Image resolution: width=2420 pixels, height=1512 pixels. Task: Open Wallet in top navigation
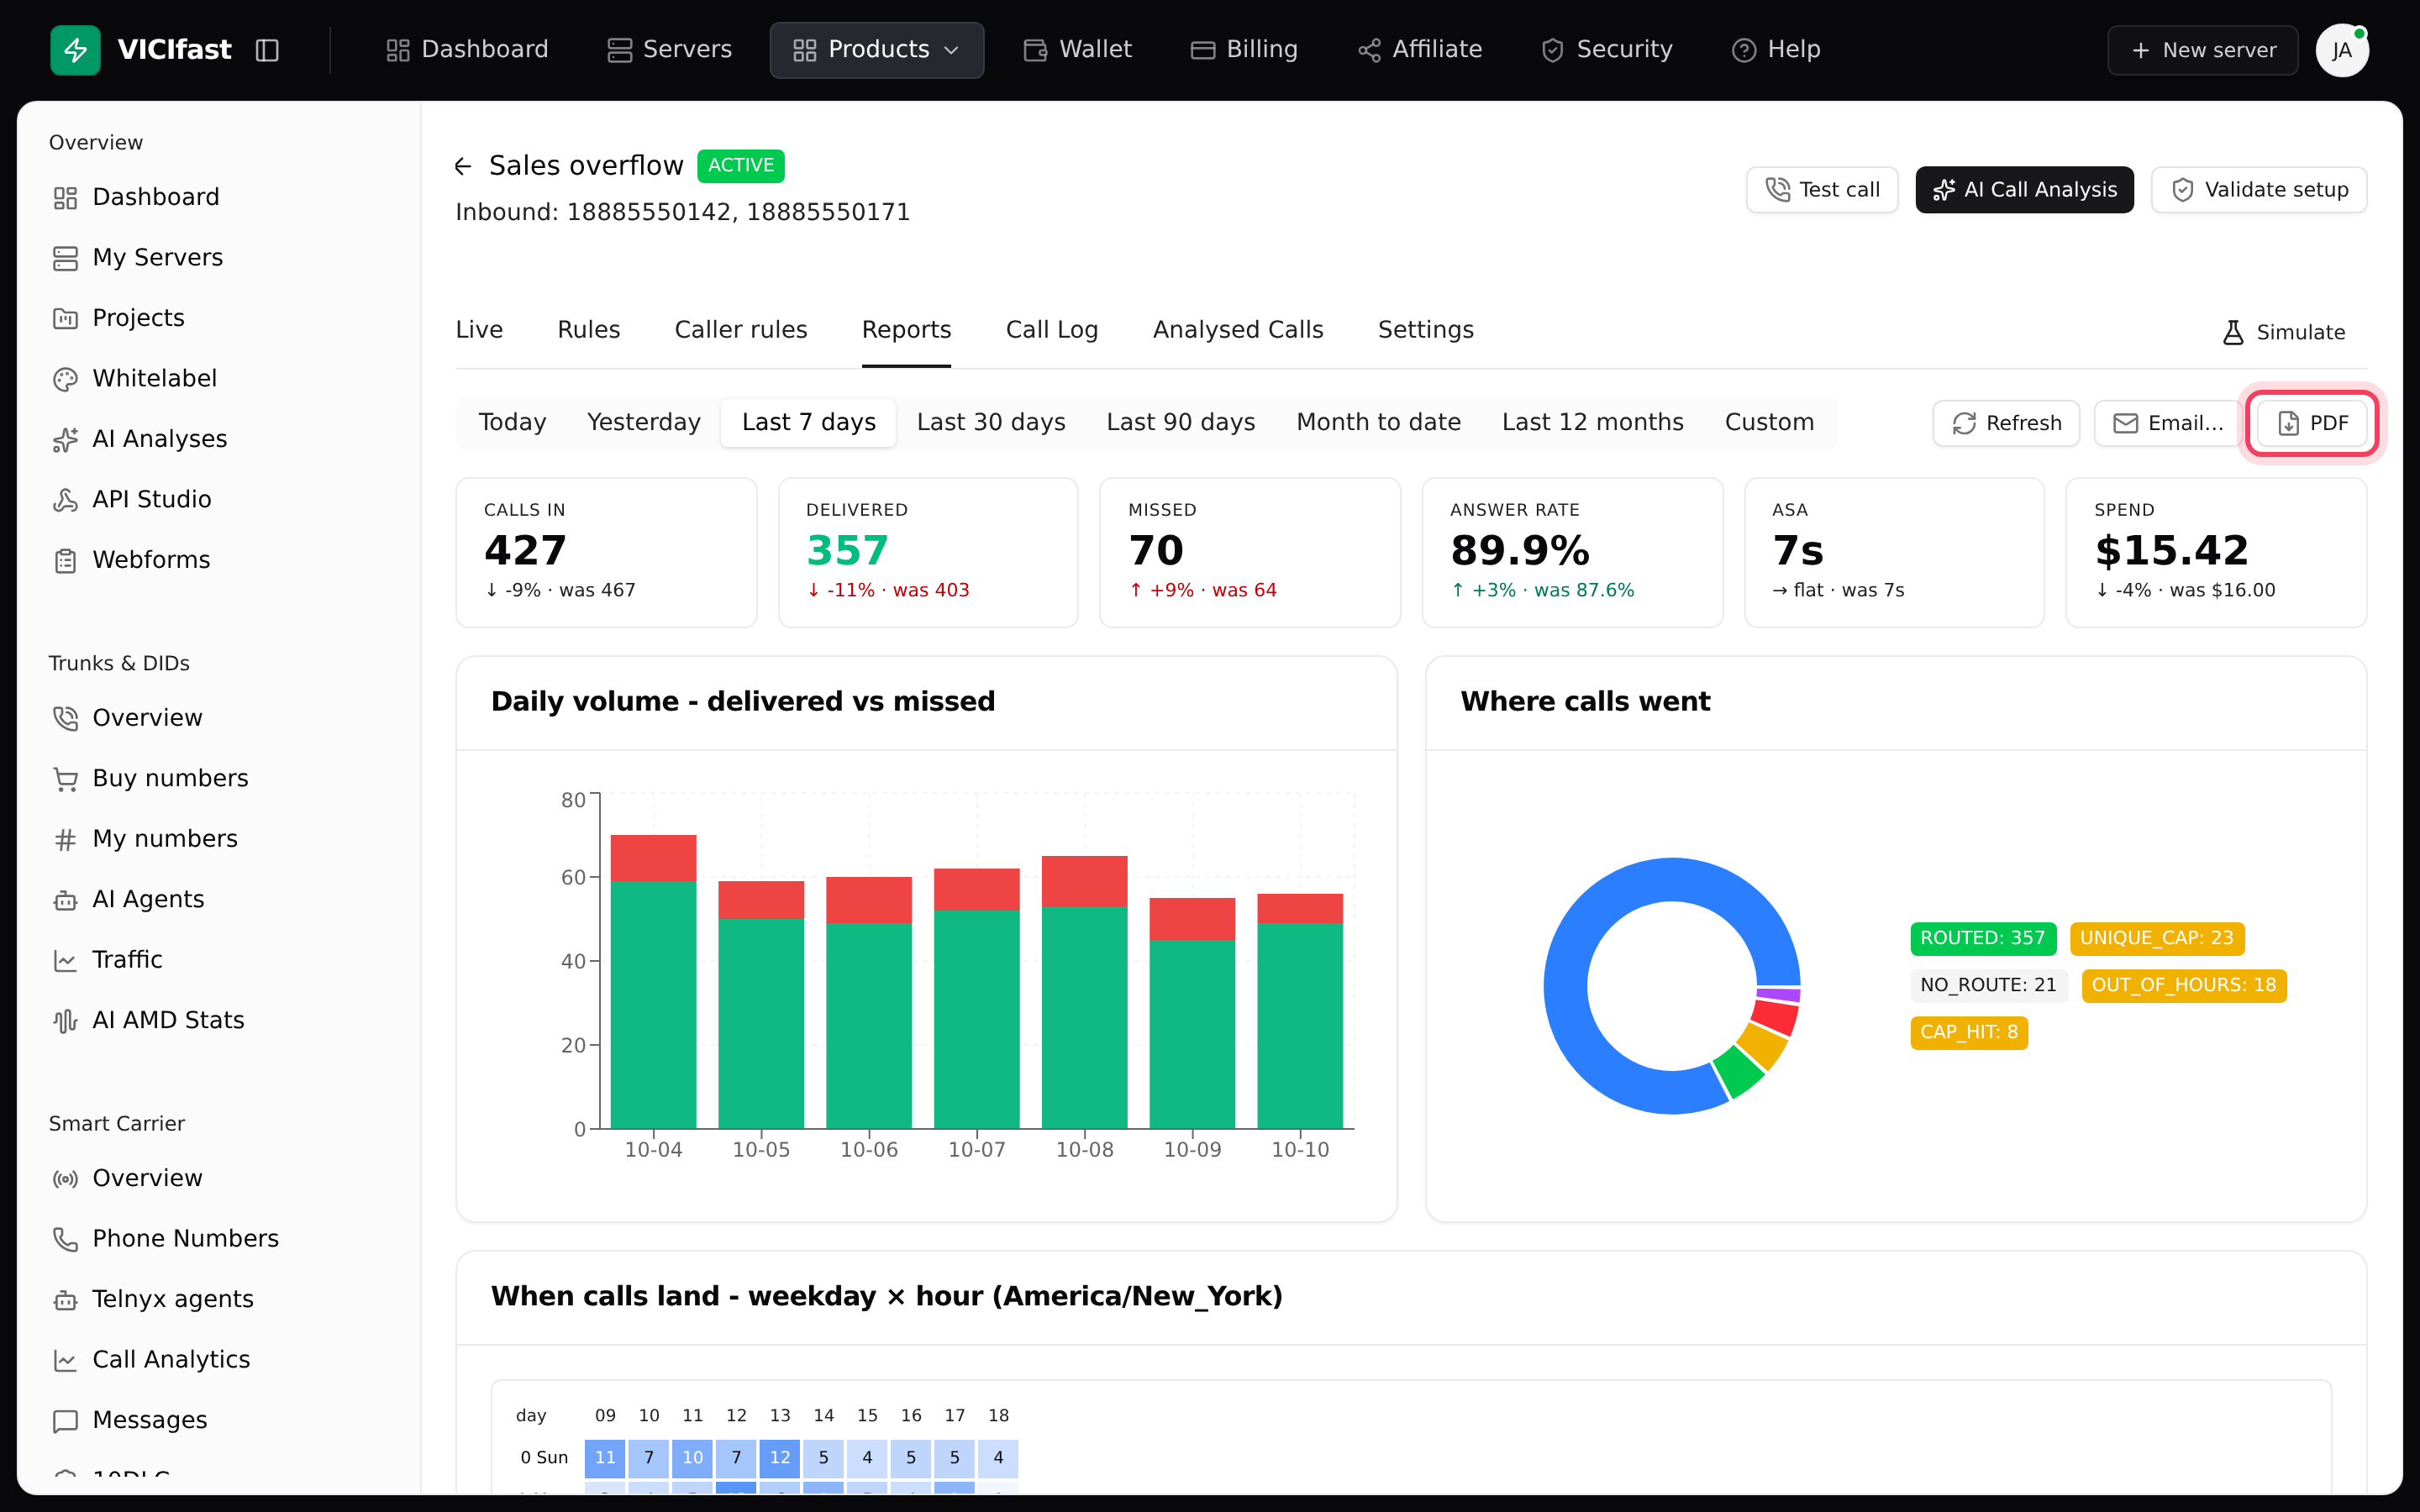(1077, 50)
